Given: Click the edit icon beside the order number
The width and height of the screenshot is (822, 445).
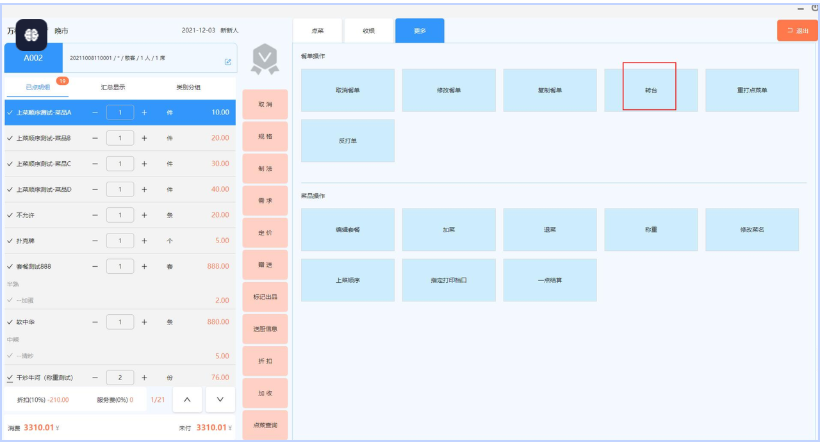Looking at the screenshot, I should click(227, 62).
